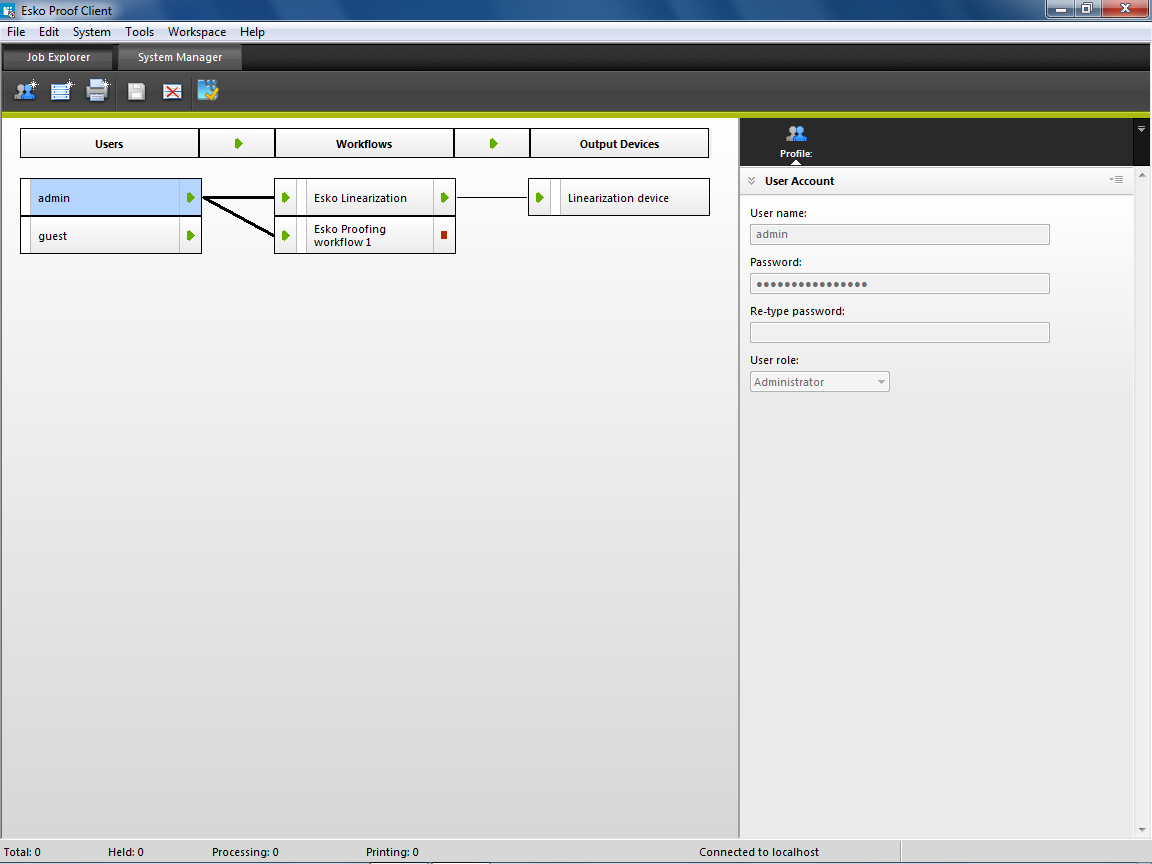Screen dimensions: 1152x864
Task: Open the Edit menu
Action: [49, 32]
